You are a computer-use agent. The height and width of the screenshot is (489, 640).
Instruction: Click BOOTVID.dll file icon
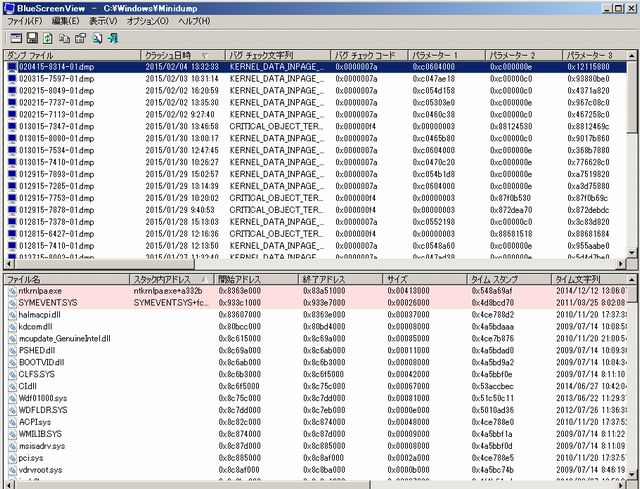[x=12, y=362]
